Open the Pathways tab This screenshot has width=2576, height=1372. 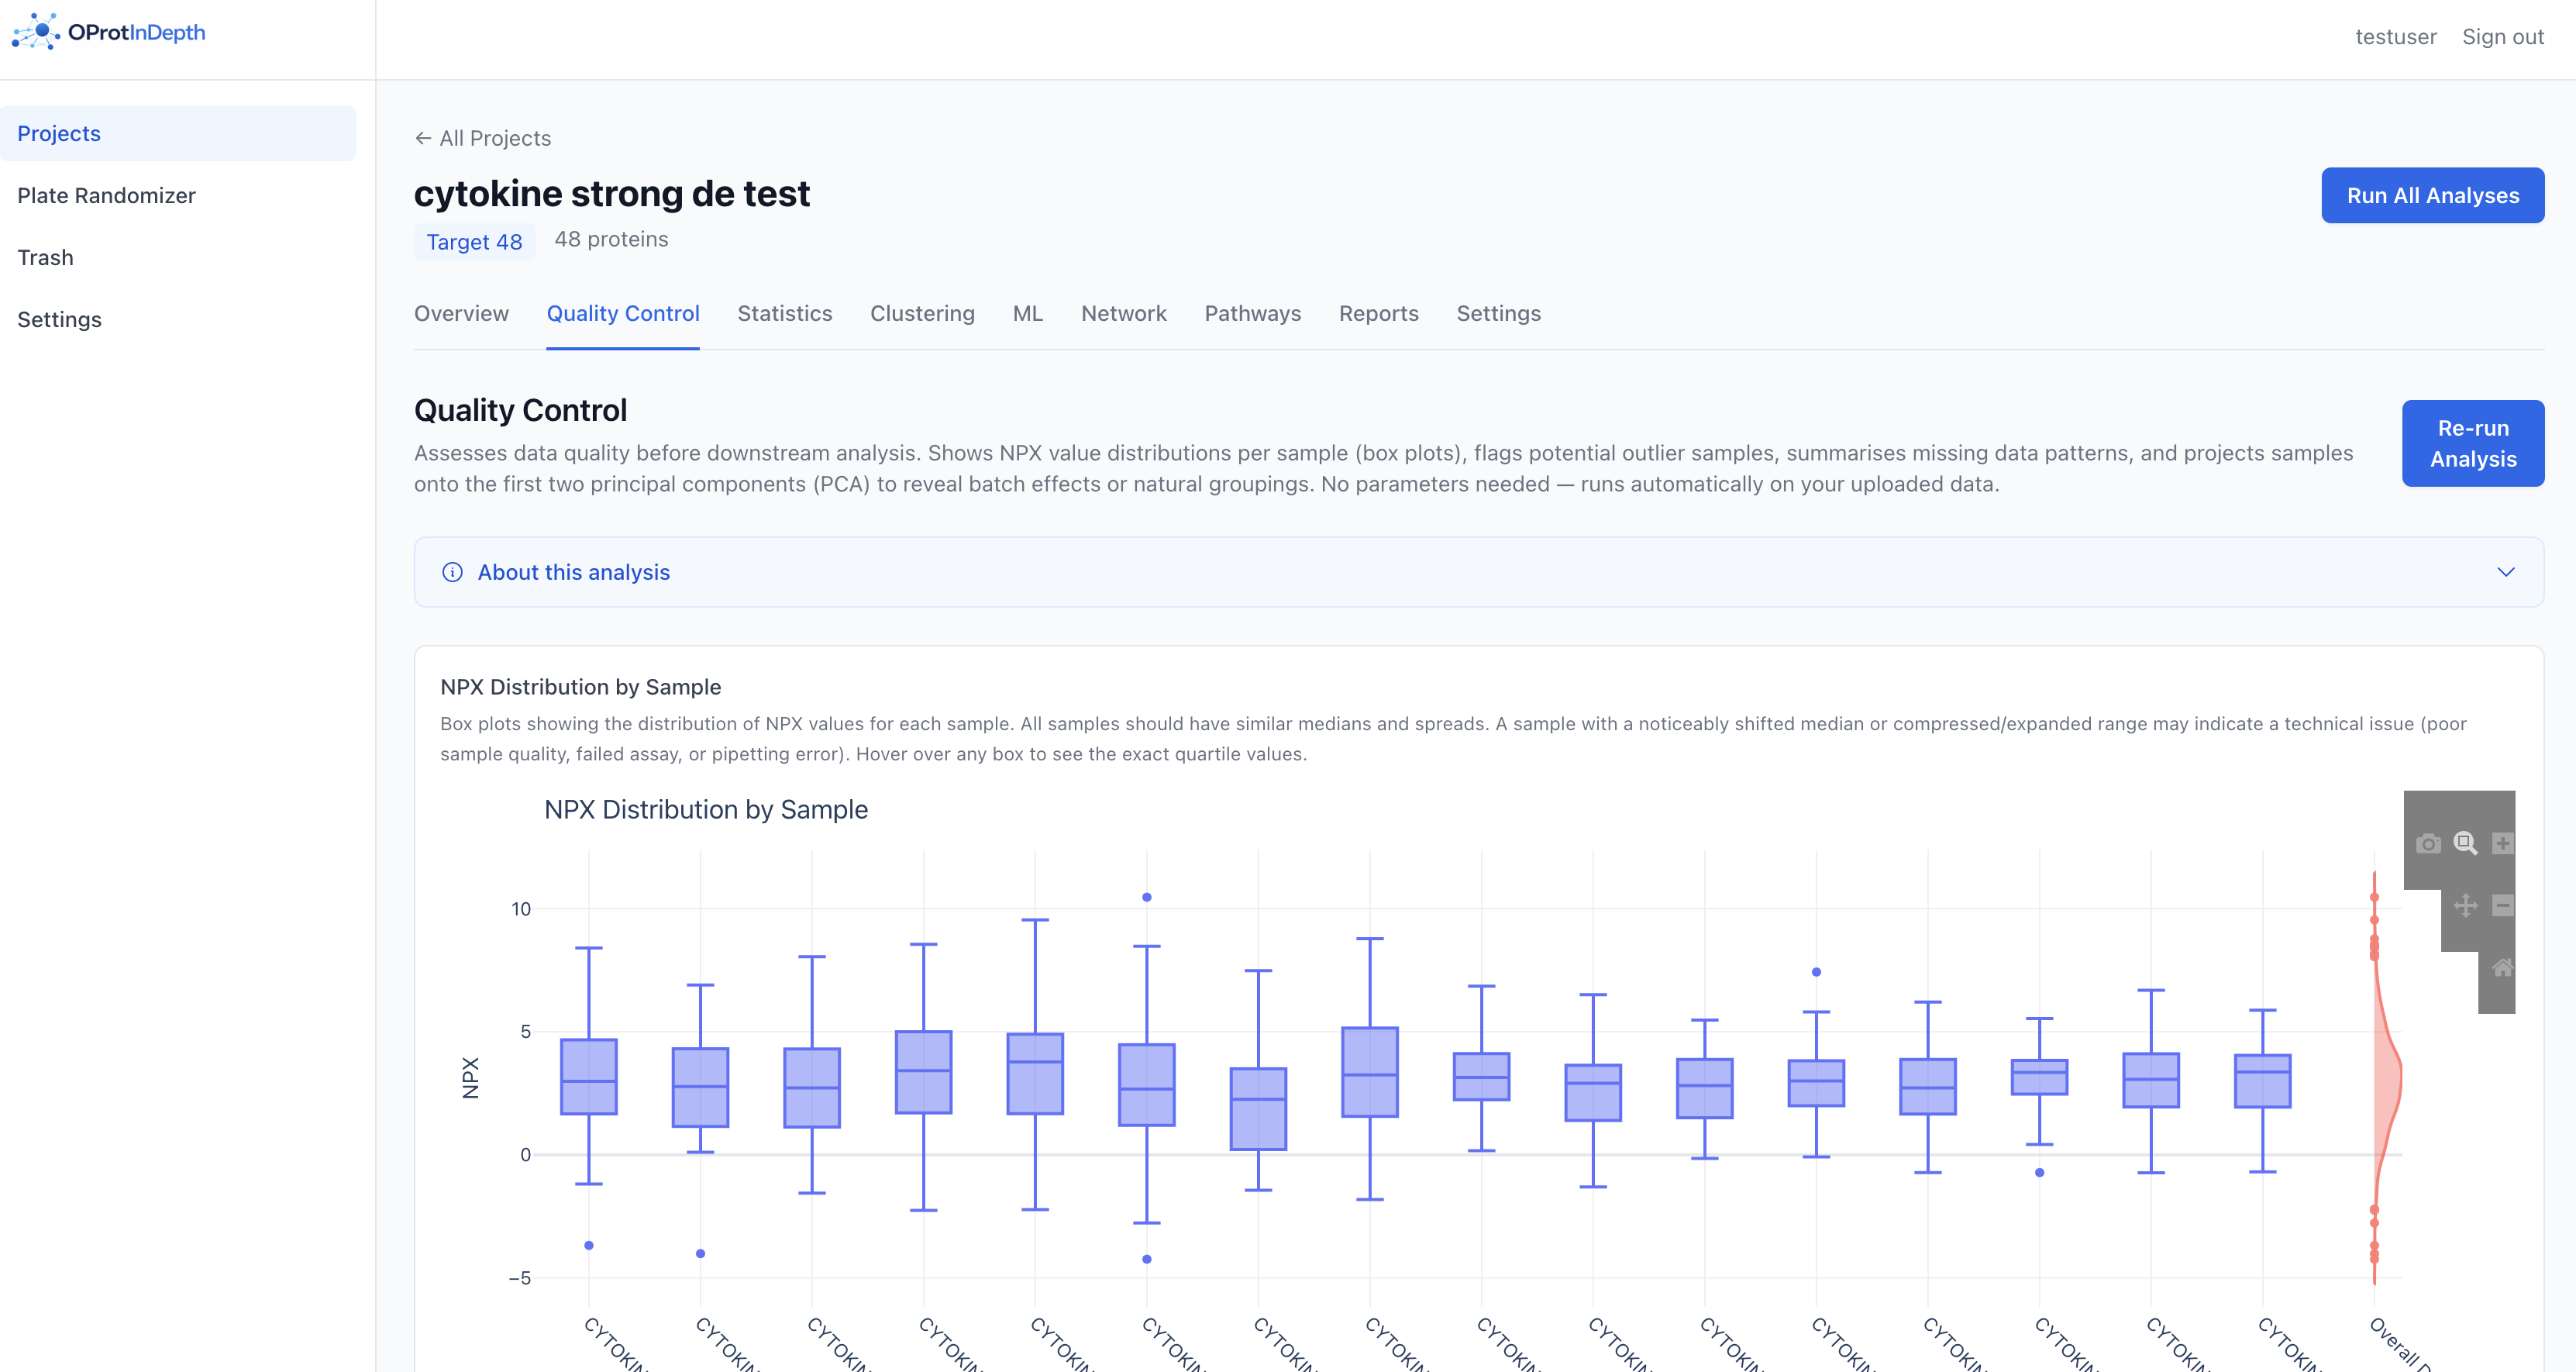[x=1252, y=313]
